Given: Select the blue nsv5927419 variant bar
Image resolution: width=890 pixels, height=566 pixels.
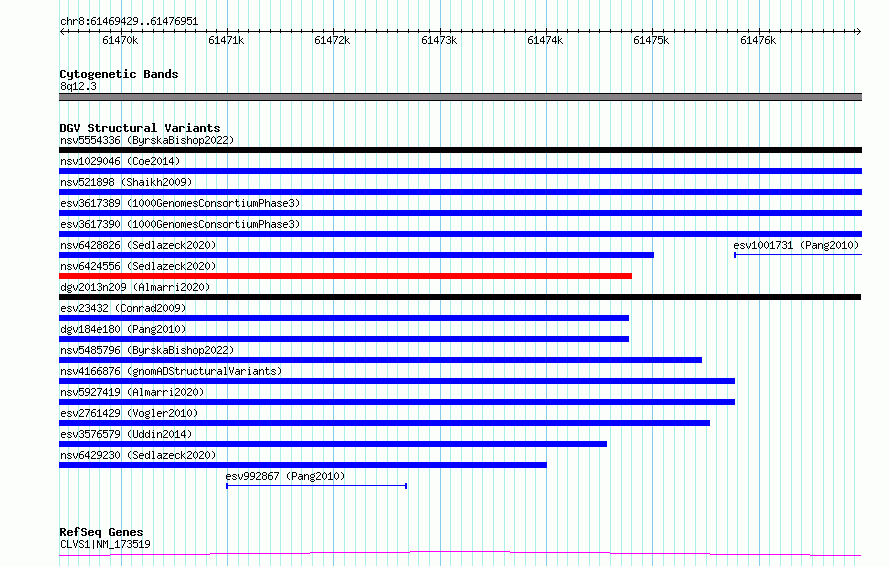Looking at the screenshot, I should [397, 403].
